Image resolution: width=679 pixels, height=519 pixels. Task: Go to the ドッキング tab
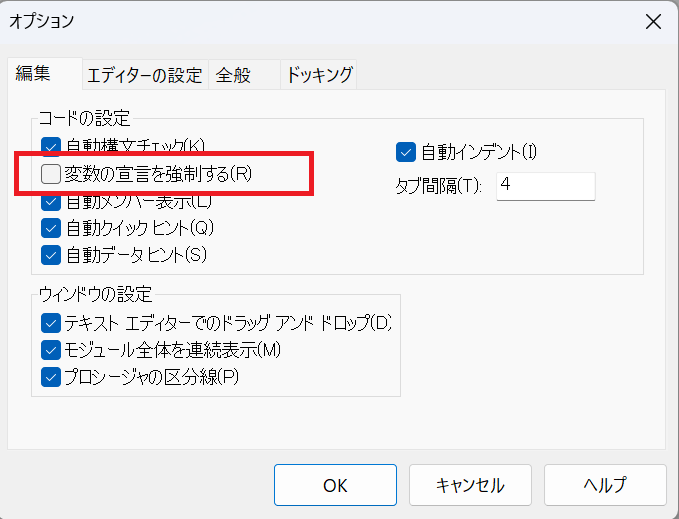[x=319, y=75]
